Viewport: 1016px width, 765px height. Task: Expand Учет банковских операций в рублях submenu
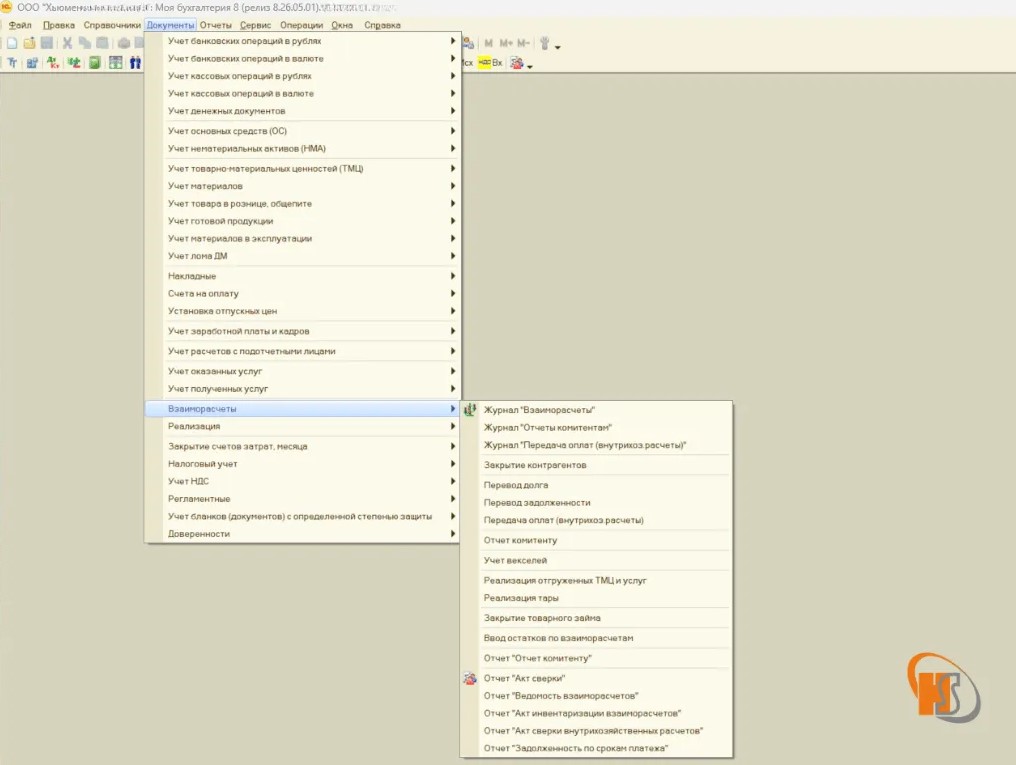click(302, 41)
